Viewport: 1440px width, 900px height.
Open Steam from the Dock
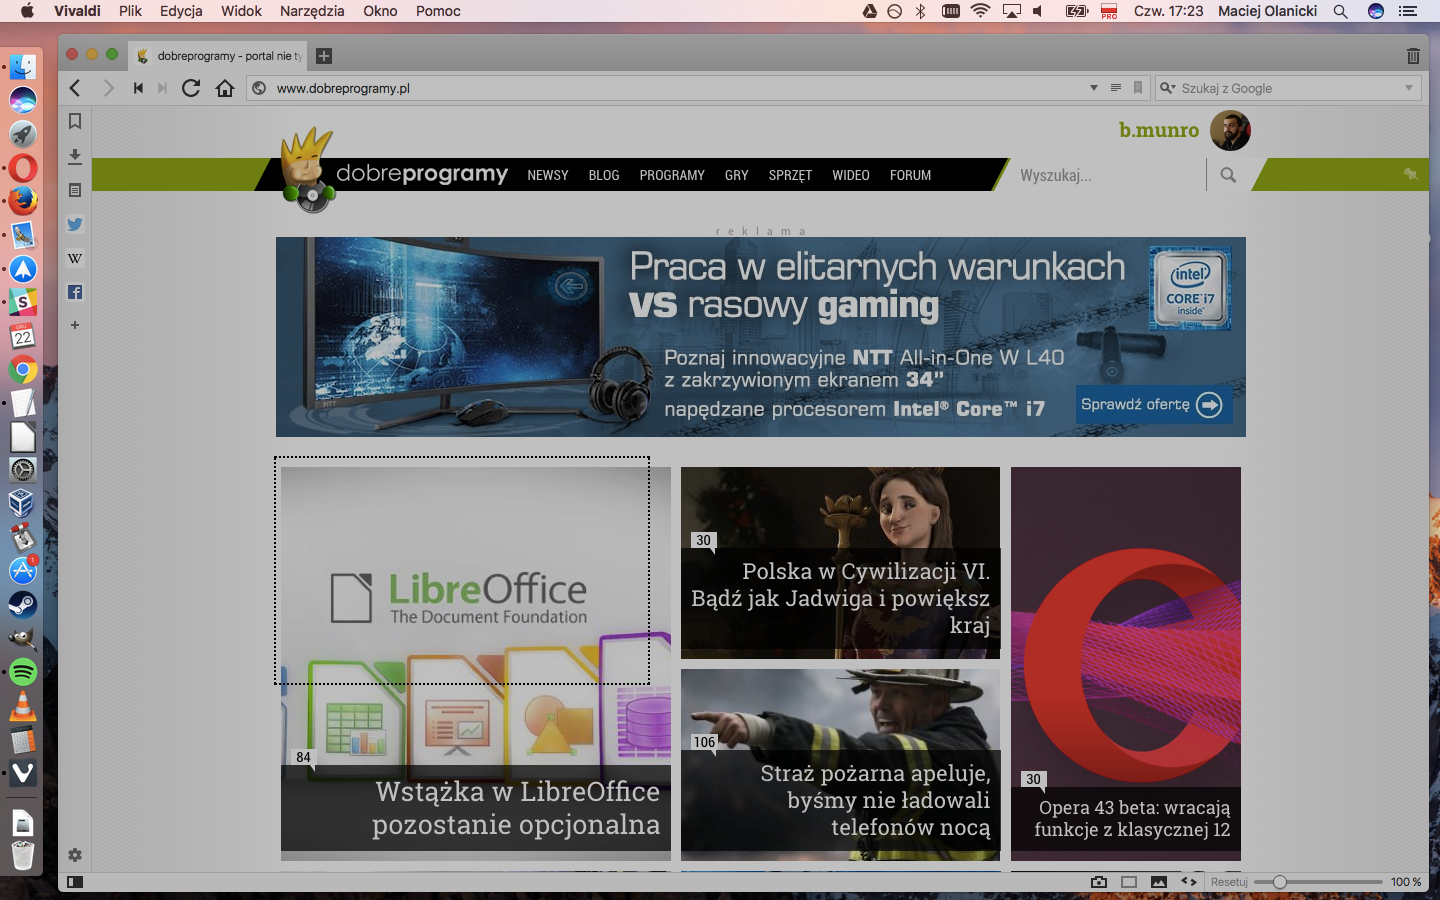click(x=23, y=605)
